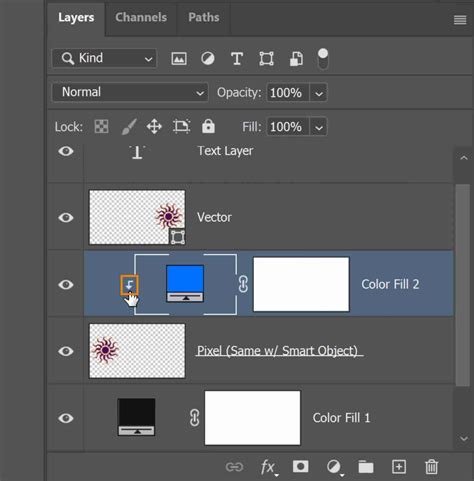
Task: Open the Opacity slider dropdown arrow
Action: [x=319, y=93]
